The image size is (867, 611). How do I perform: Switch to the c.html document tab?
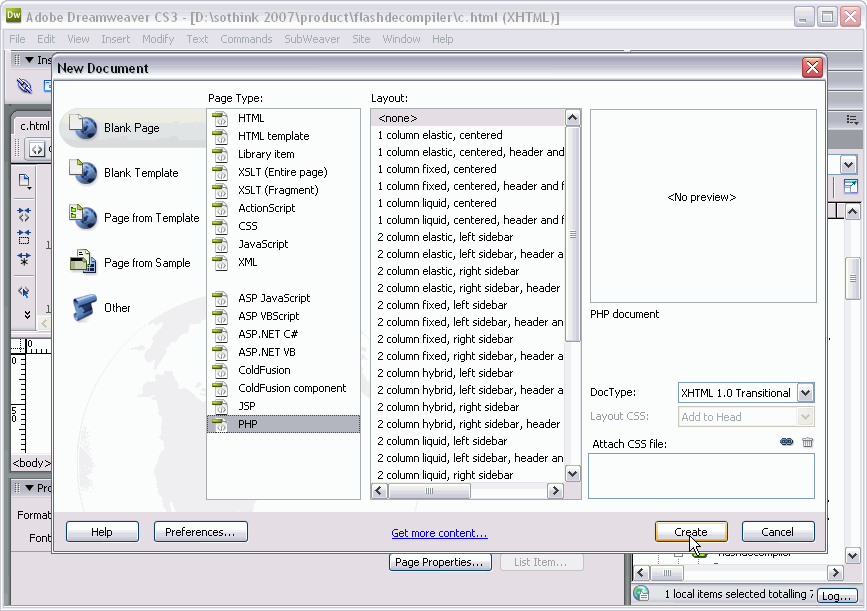point(33,126)
